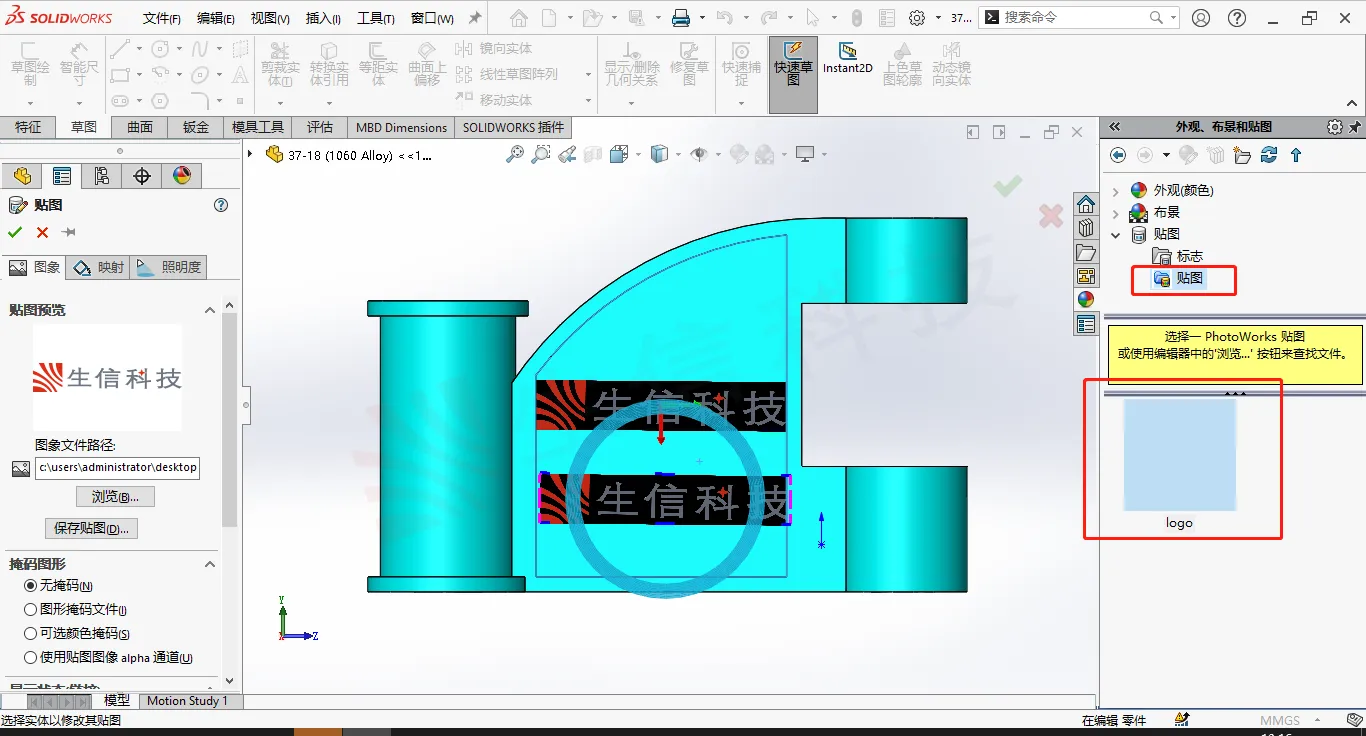Screen dimensions: 1366x736
Task: Collapse the task pane with double-chevron
Action: click(1114, 127)
